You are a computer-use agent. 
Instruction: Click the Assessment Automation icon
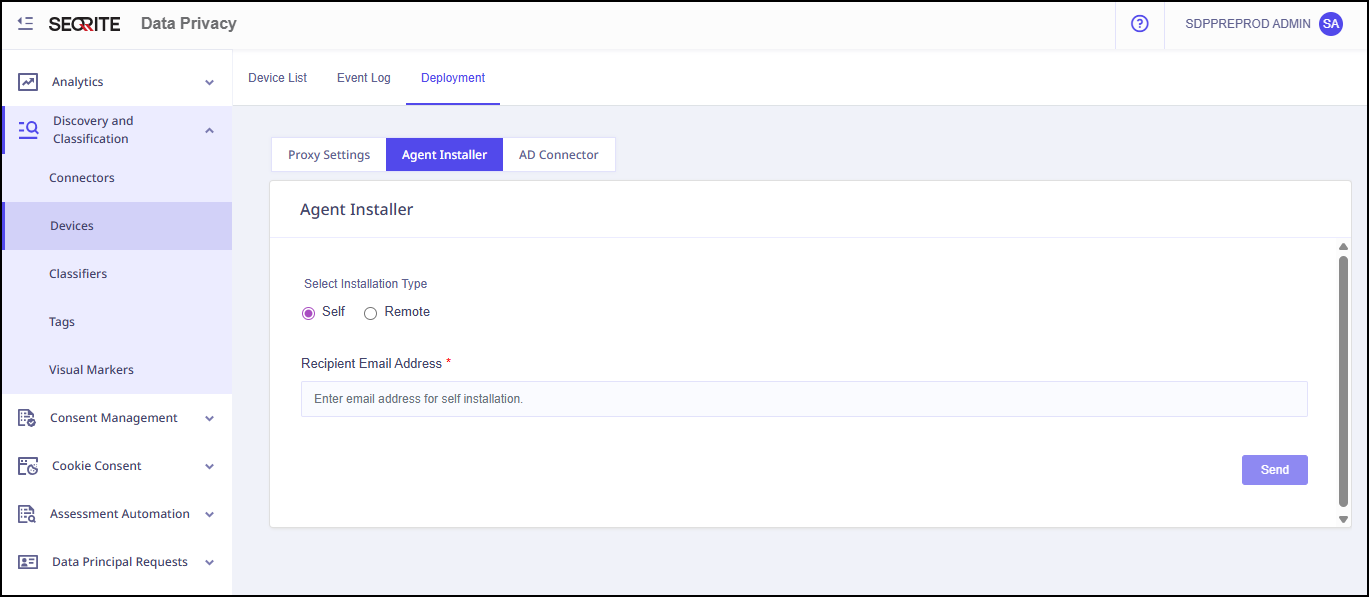click(x=28, y=514)
